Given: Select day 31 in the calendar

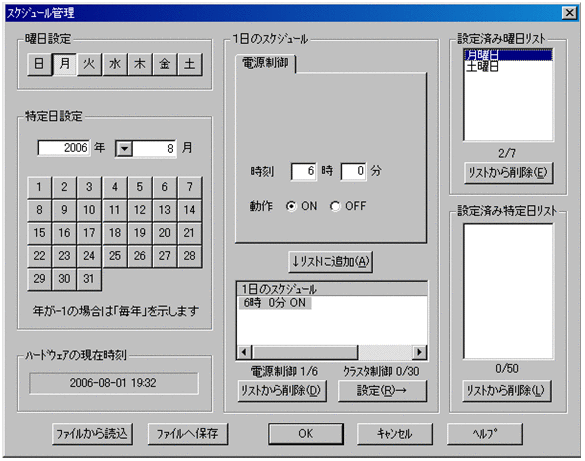Looking at the screenshot, I should 89,279.
